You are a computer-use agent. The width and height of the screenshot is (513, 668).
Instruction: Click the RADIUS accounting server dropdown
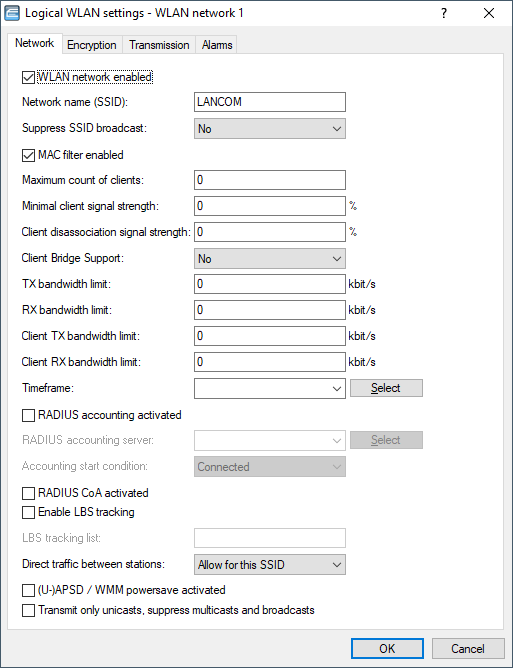(270, 441)
